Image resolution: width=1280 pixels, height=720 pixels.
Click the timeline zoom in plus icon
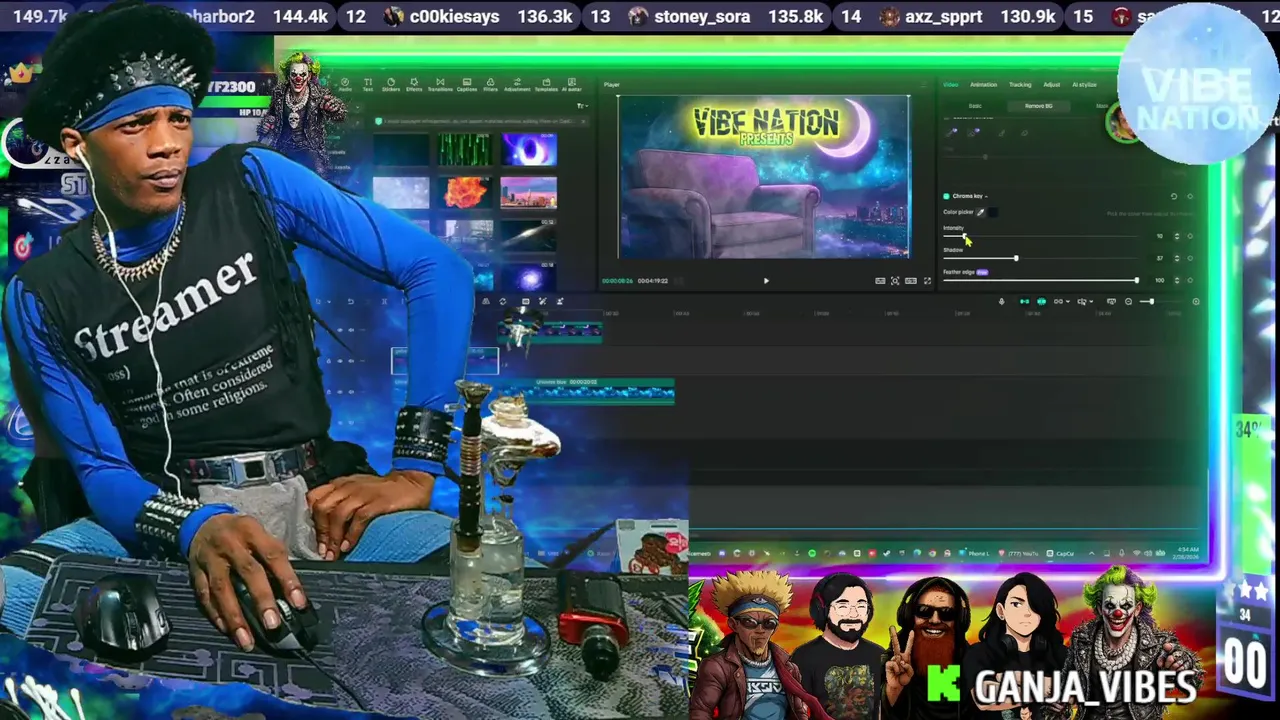point(1196,301)
